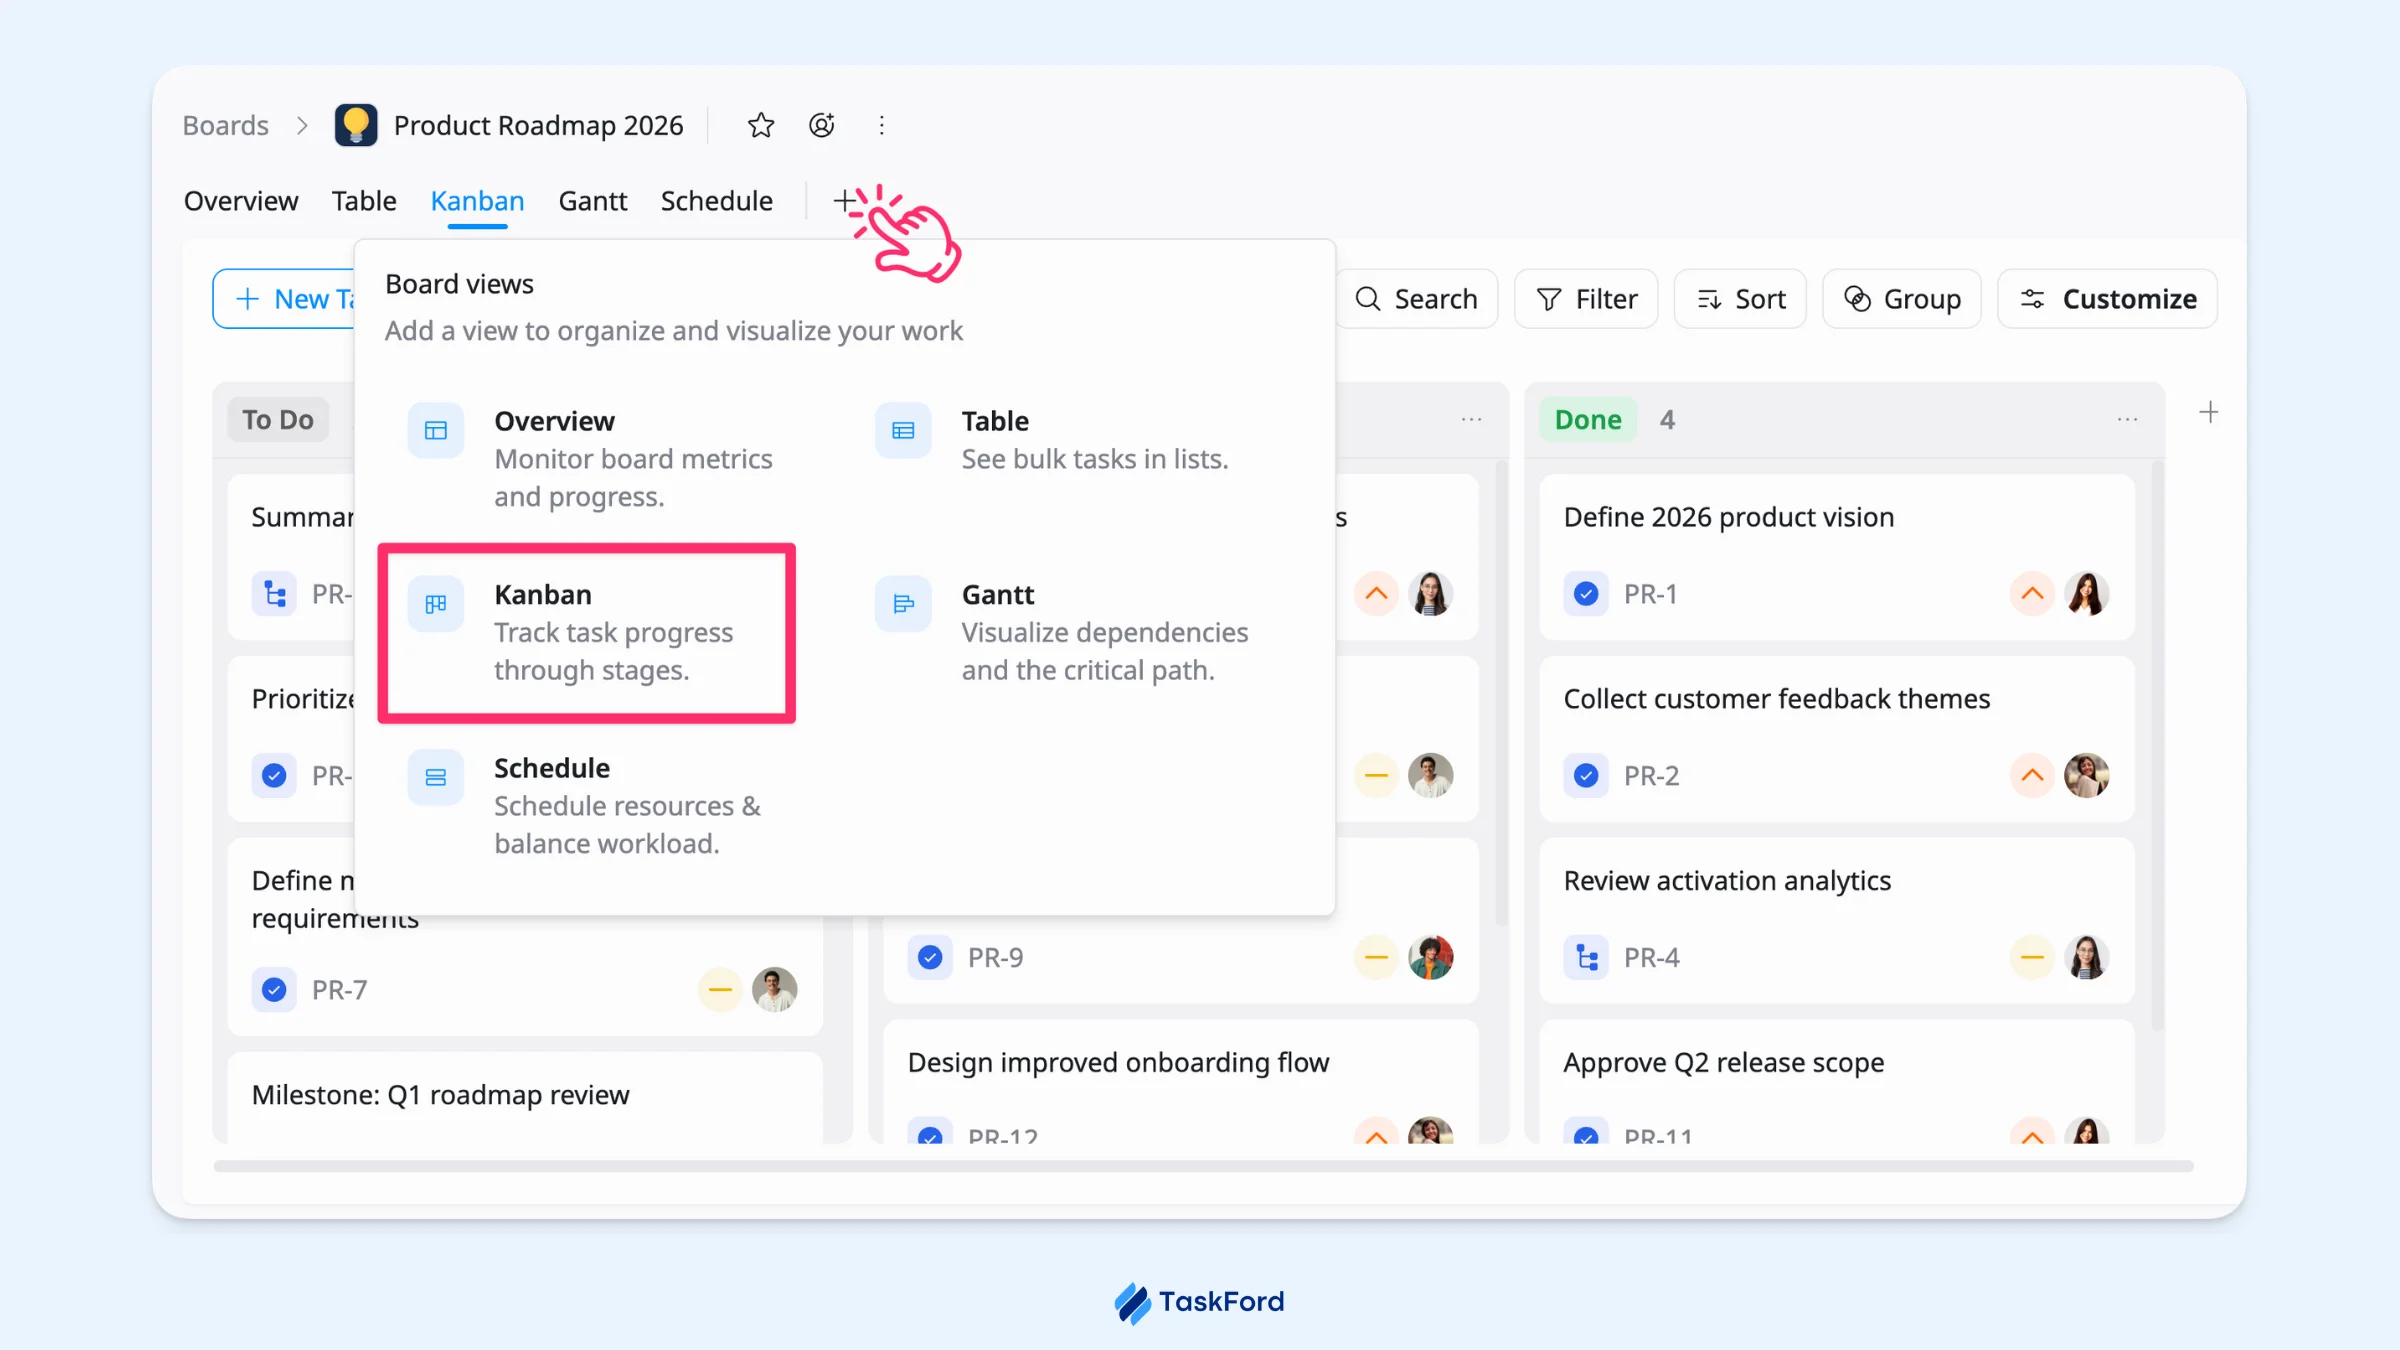Choose Kanban in the Board views menu
The image size is (2400, 1350).
[587, 632]
